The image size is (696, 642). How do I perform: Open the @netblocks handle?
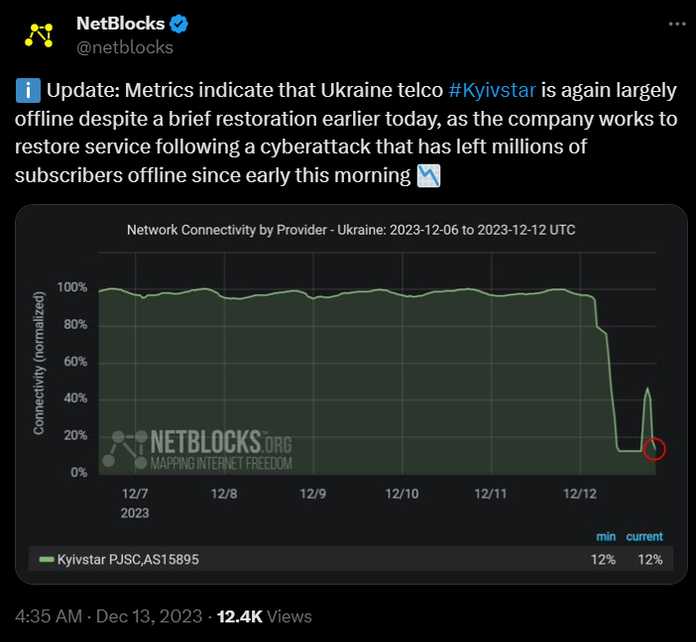pyautogui.click(x=125, y=48)
